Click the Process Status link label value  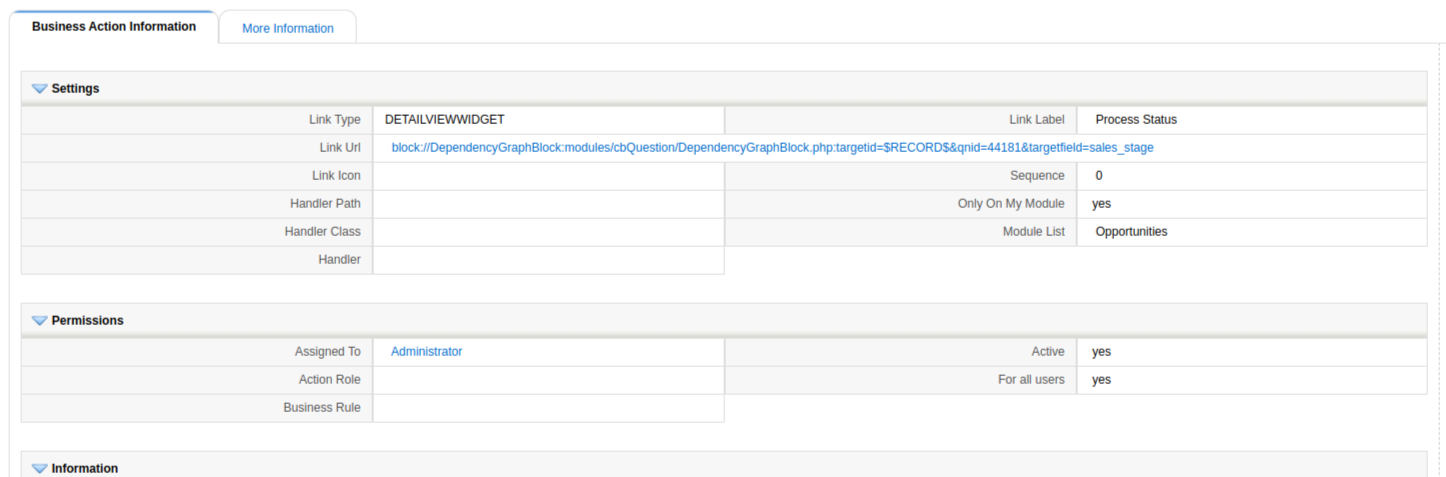point(1136,120)
